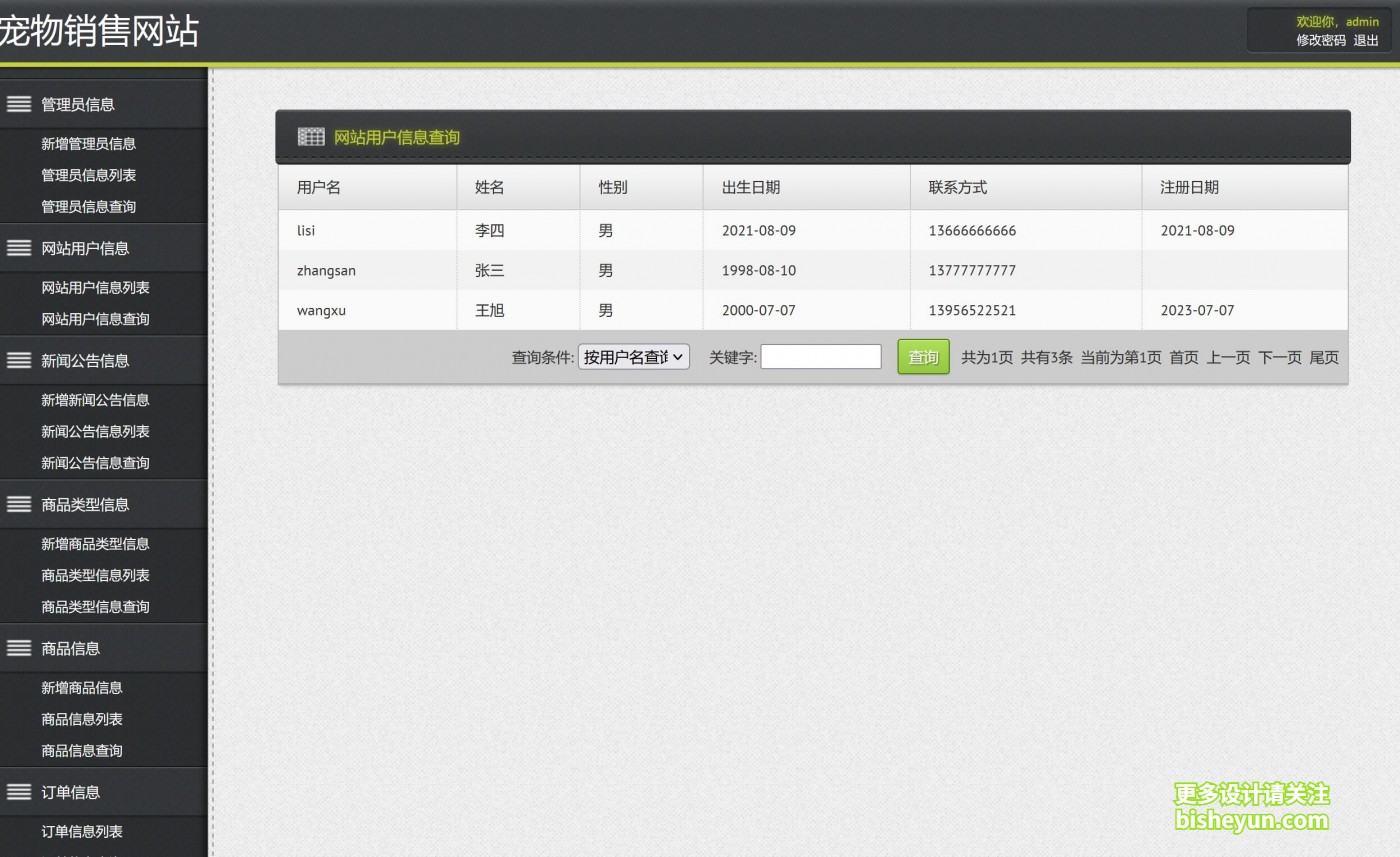The width and height of the screenshot is (1400, 857).
Task: Go to 首页 first page link
Action: [1184, 358]
